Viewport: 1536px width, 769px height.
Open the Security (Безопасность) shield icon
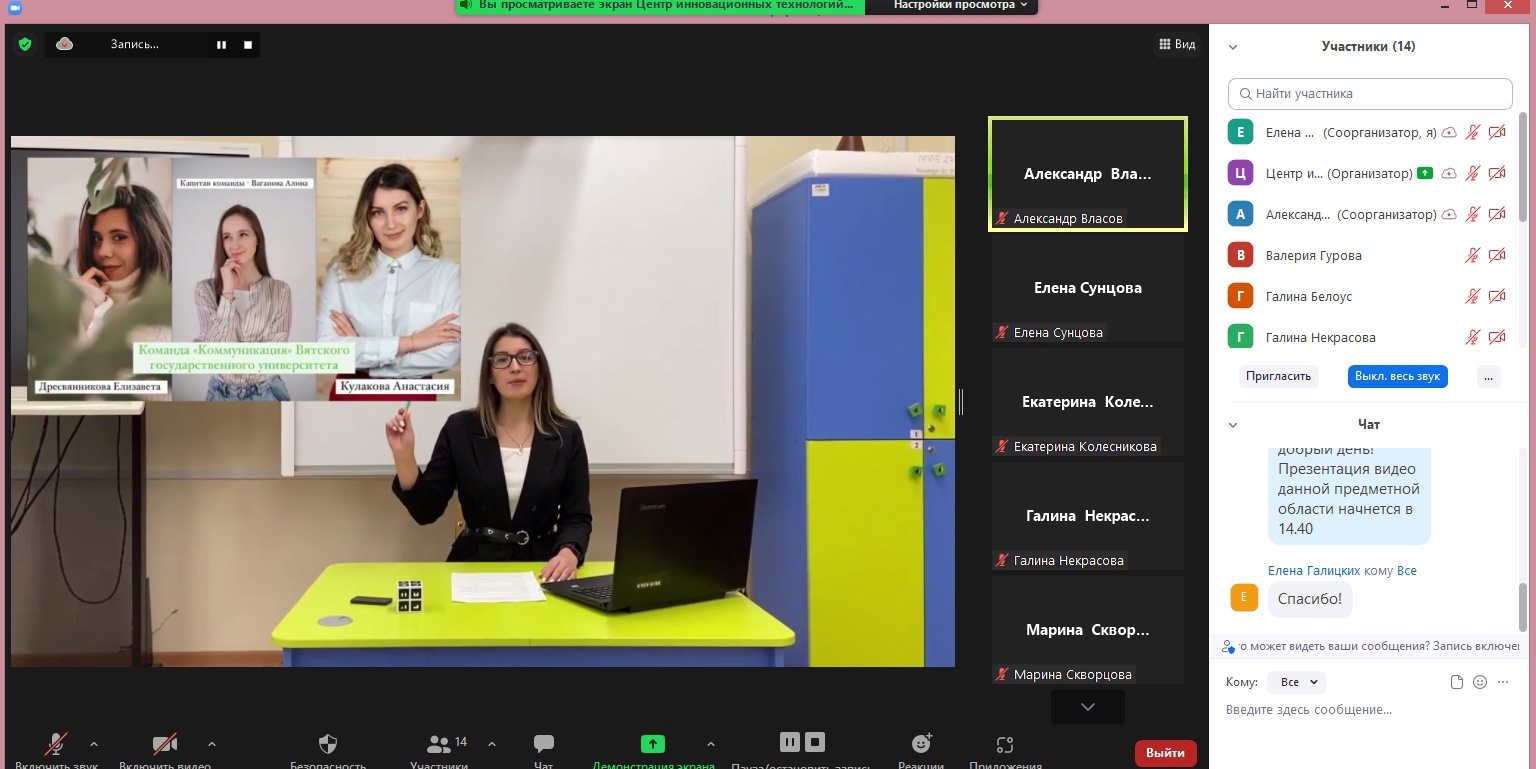(x=328, y=744)
